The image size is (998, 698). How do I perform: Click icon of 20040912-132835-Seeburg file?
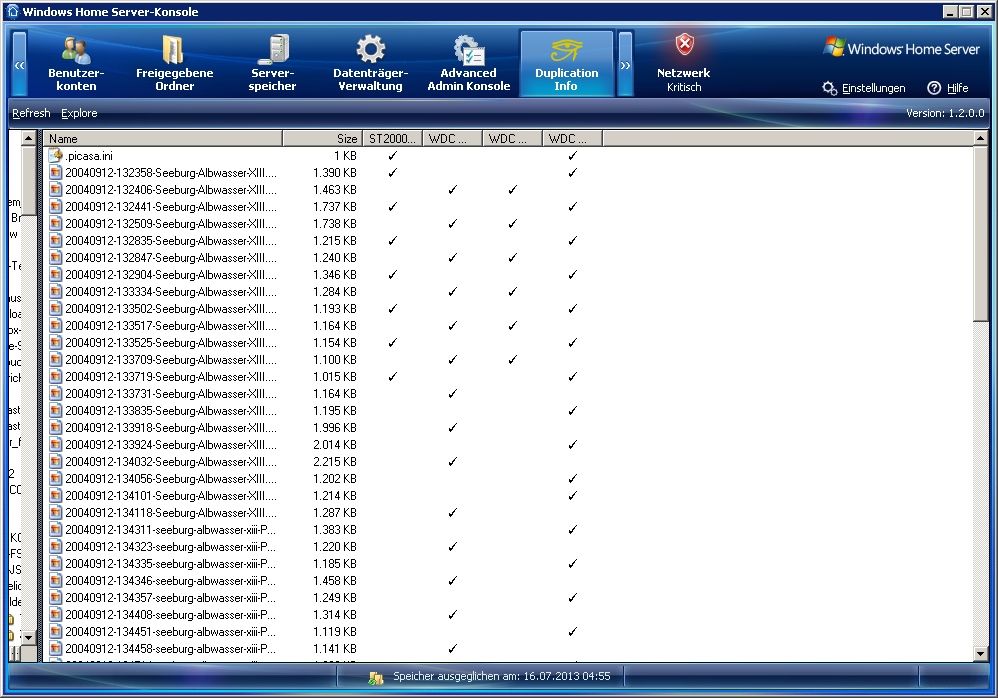[55, 241]
